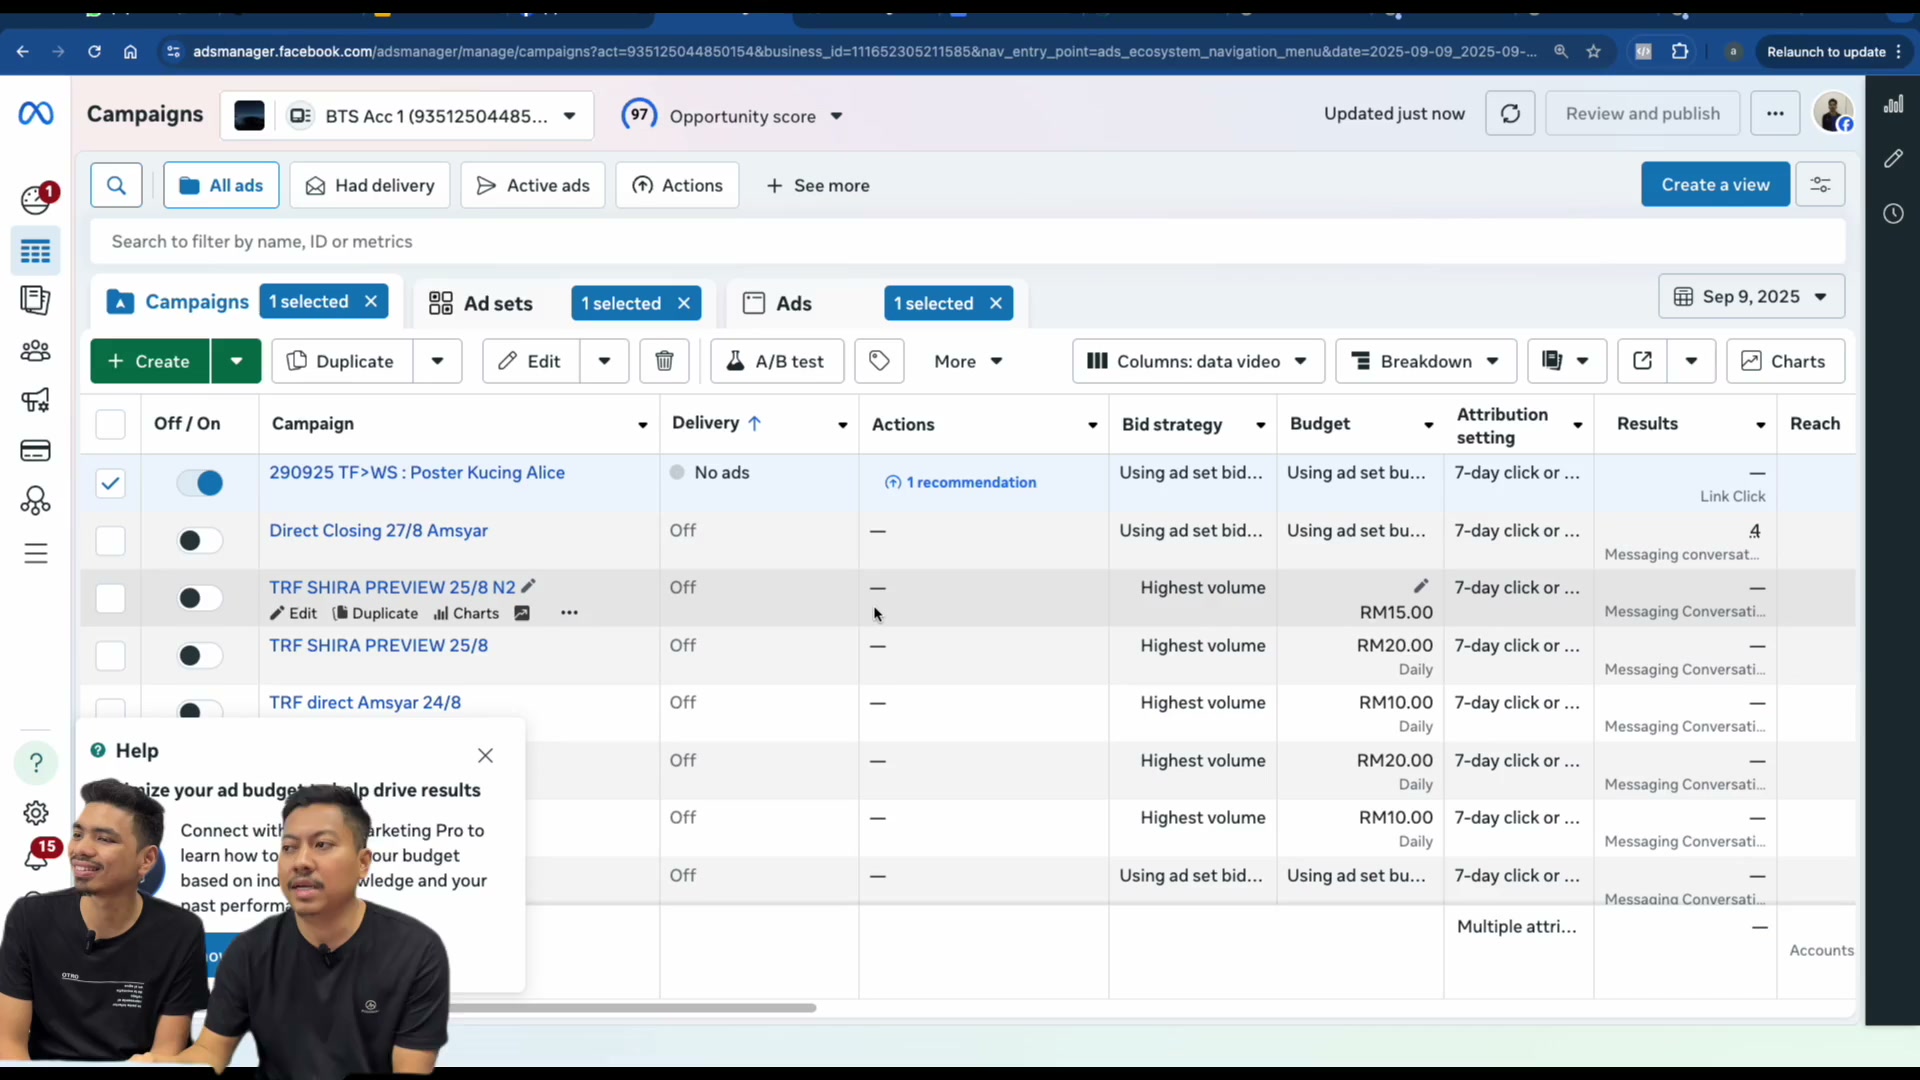Open the three-dot menu beside Review and publish

pos(1775,114)
